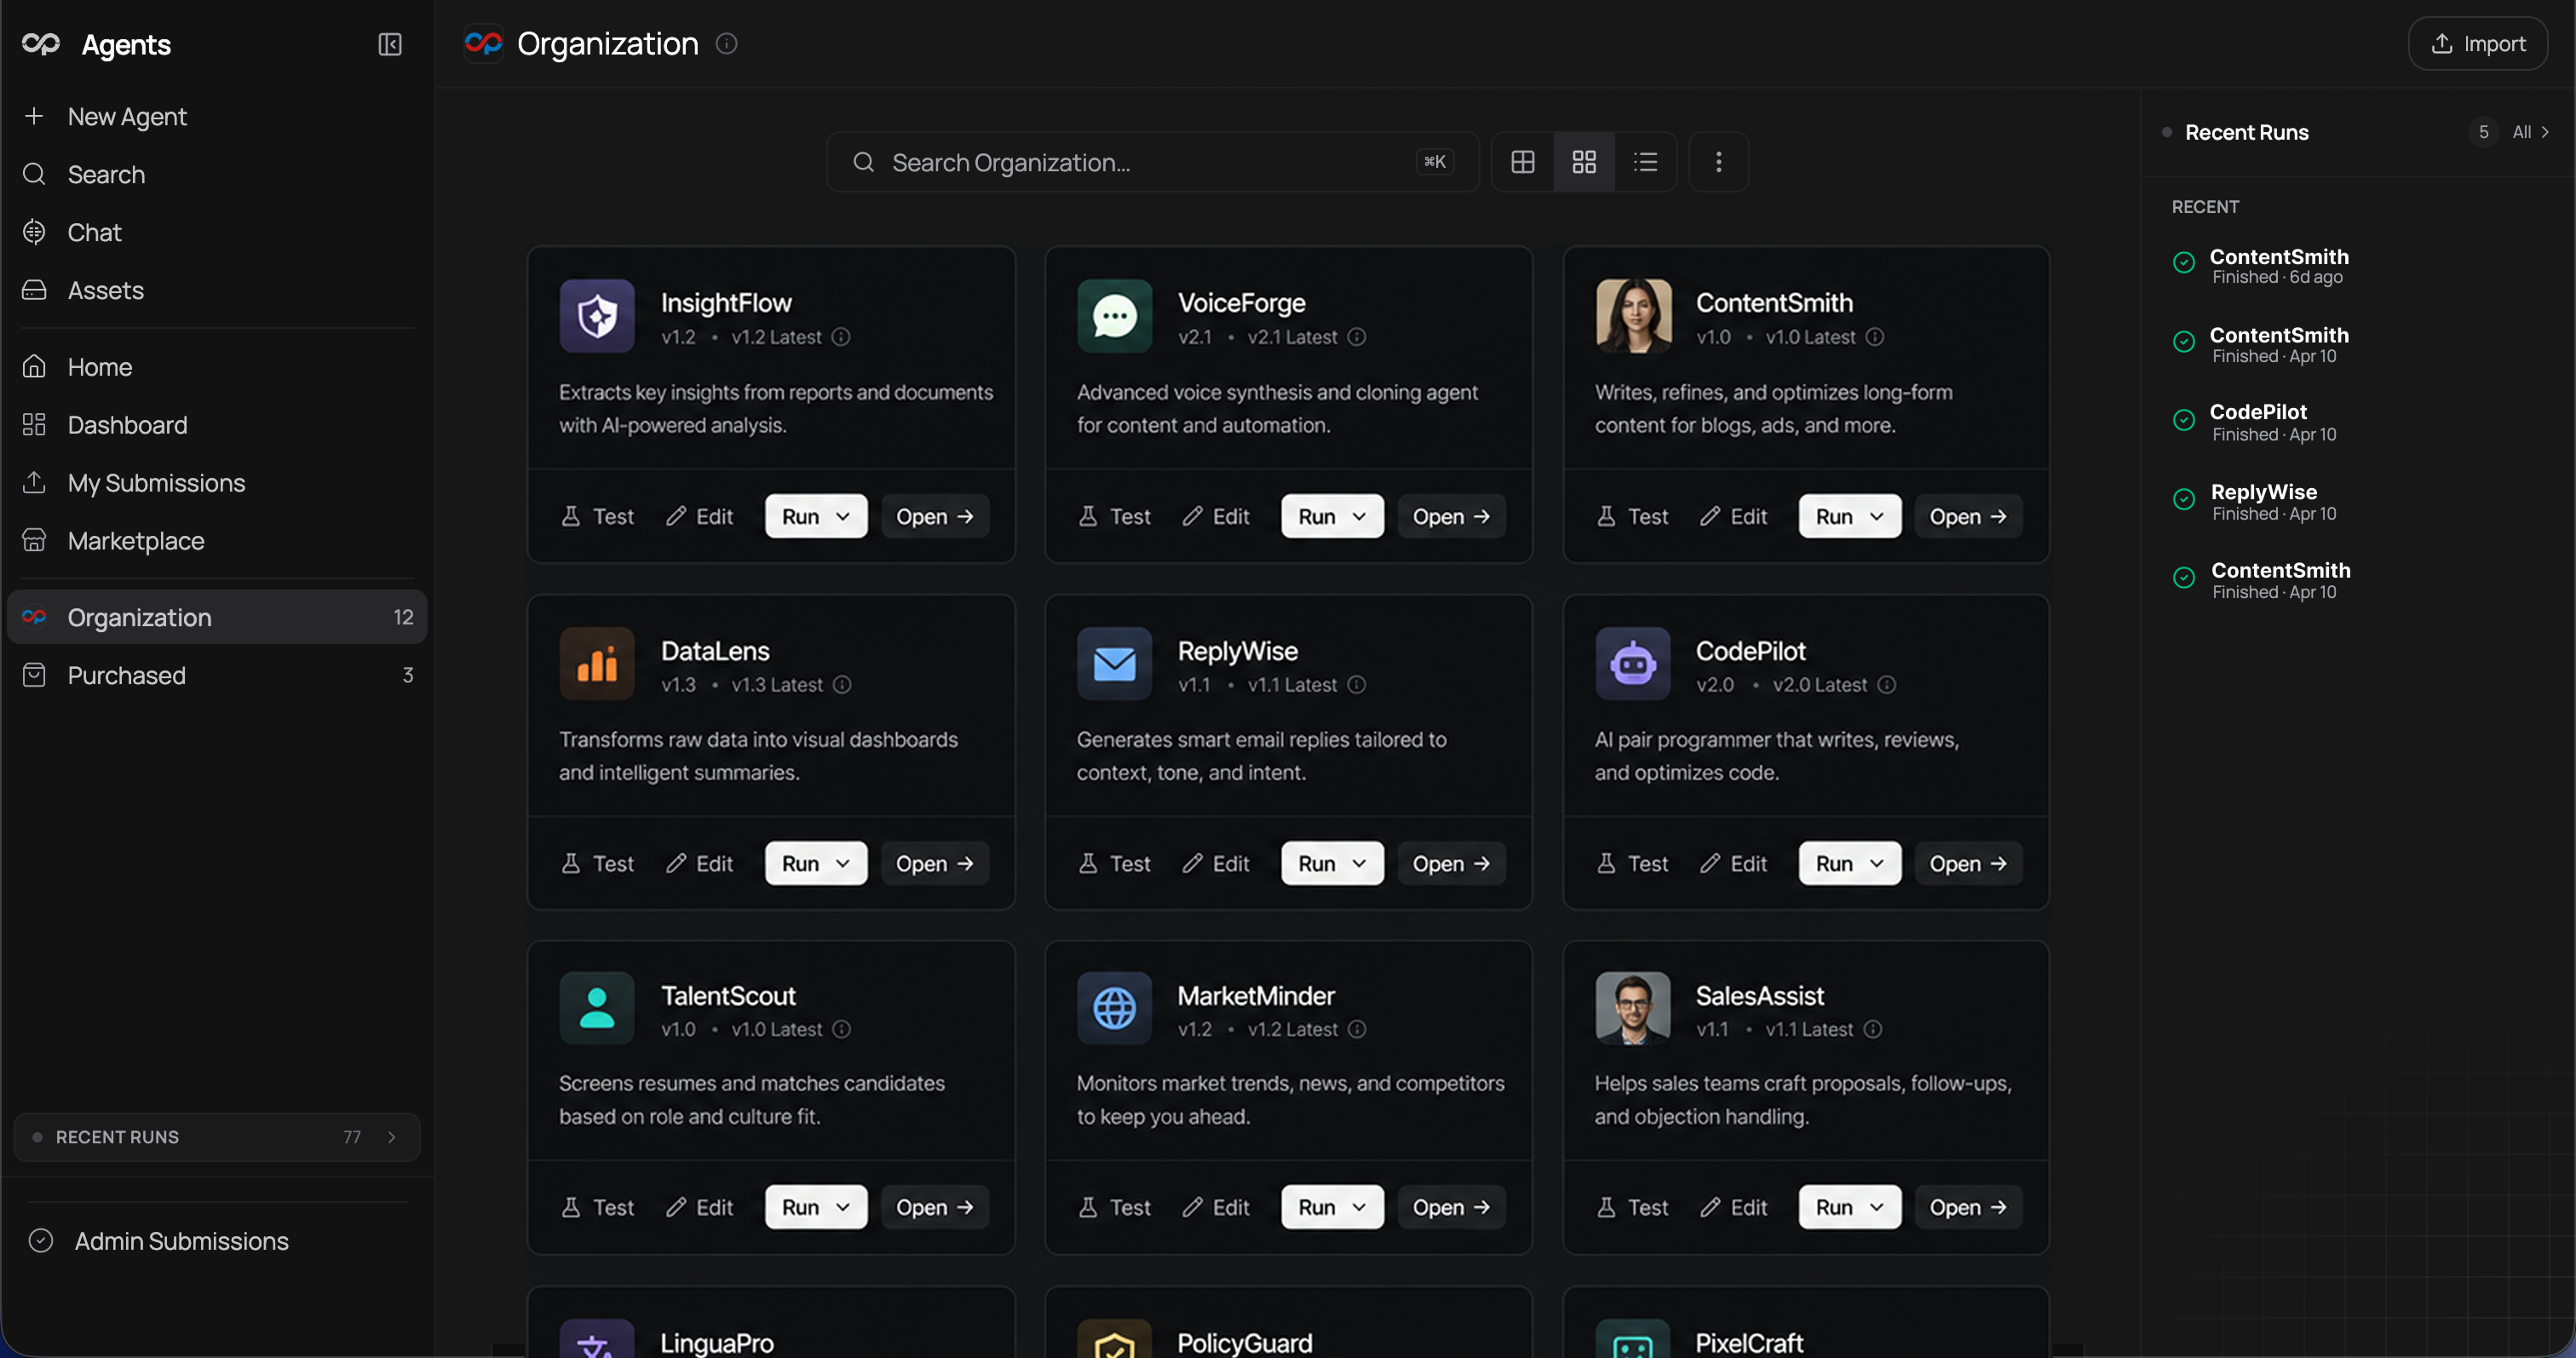2576x1358 pixels.
Task: Open the three-dot more options menu
Action: (x=1719, y=162)
